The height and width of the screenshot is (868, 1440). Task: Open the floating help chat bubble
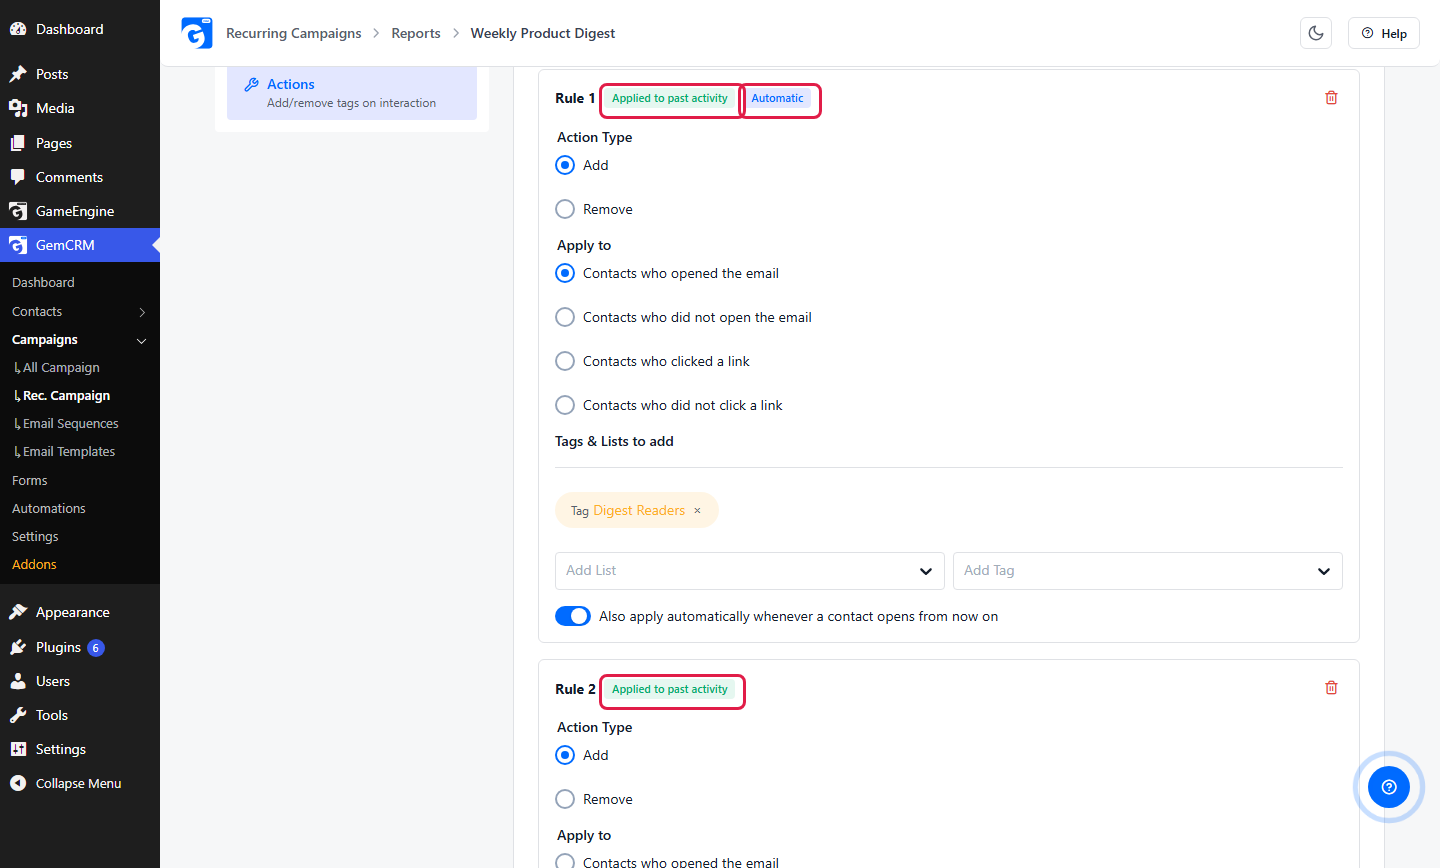tap(1389, 787)
